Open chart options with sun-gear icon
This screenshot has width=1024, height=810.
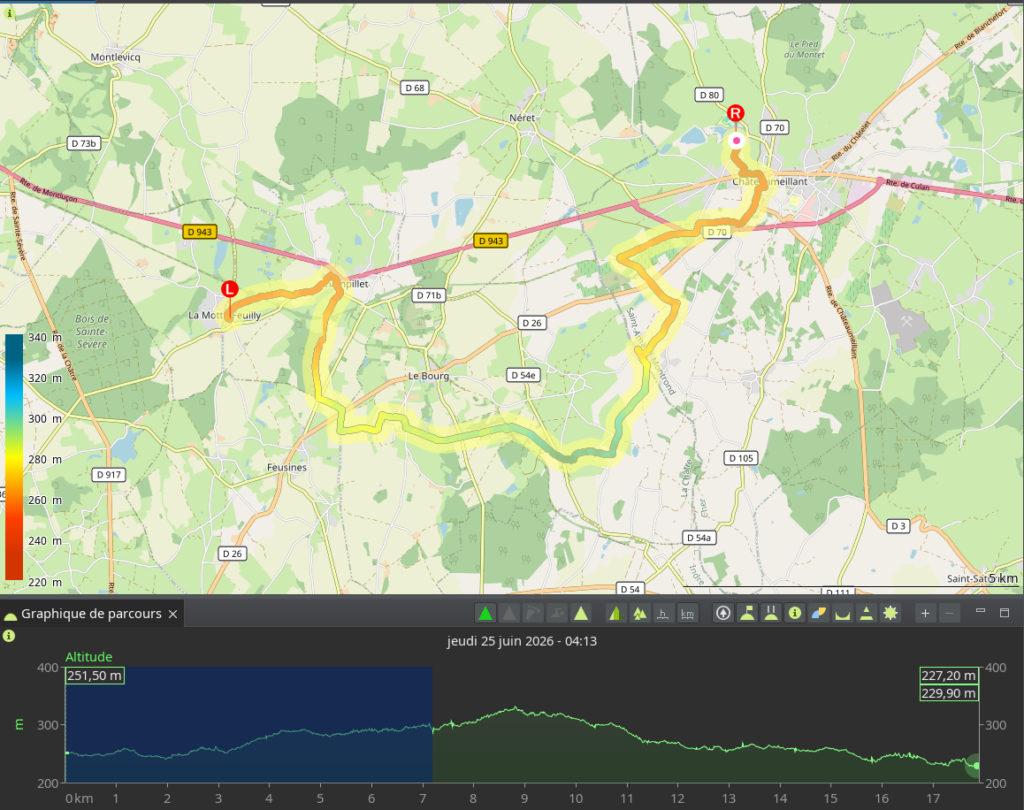click(x=890, y=613)
